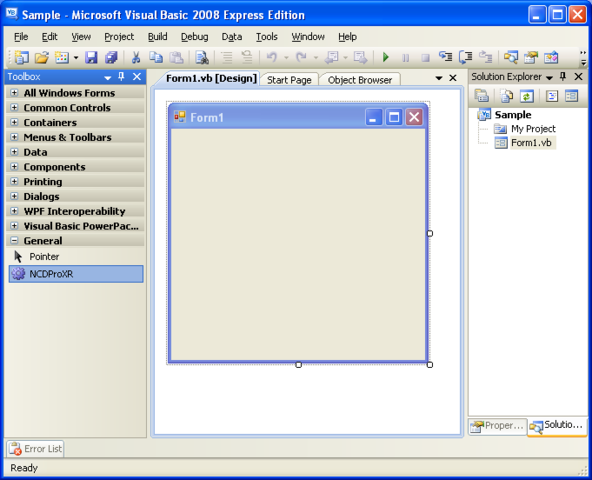This screenshot has height=480, width=592.
Task: Click the Undo arrow icon
Action: pos(272,57)
